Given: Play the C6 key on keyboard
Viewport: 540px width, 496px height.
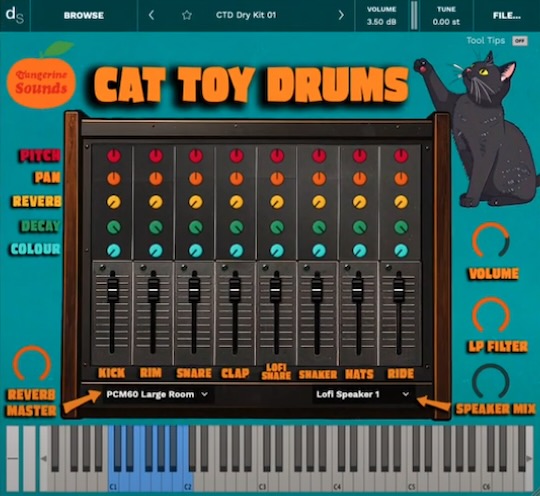Looking at the screenshot, I should coord(487,482).
